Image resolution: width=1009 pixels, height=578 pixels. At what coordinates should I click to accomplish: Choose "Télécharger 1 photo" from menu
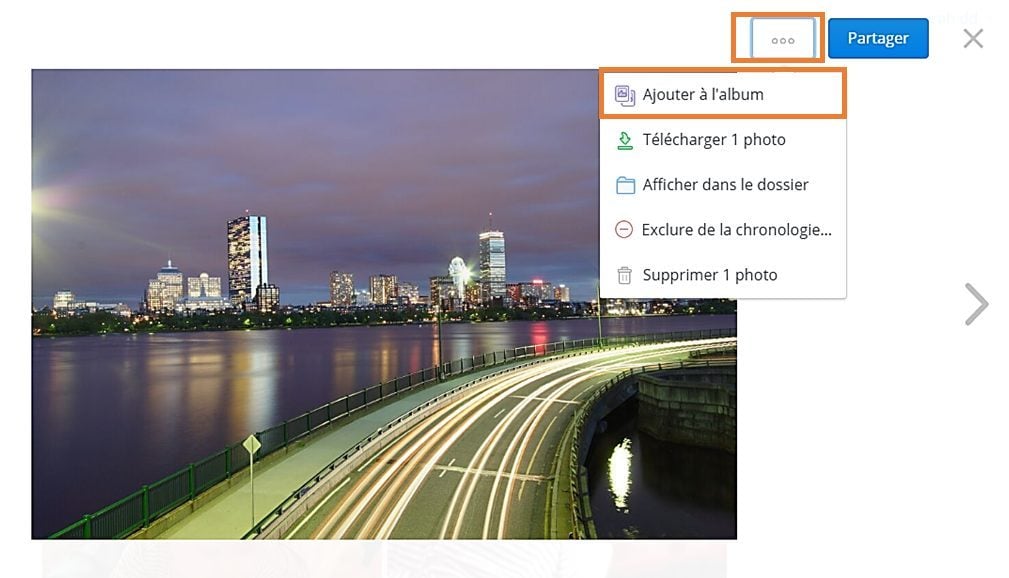click(x=723, y=140)
